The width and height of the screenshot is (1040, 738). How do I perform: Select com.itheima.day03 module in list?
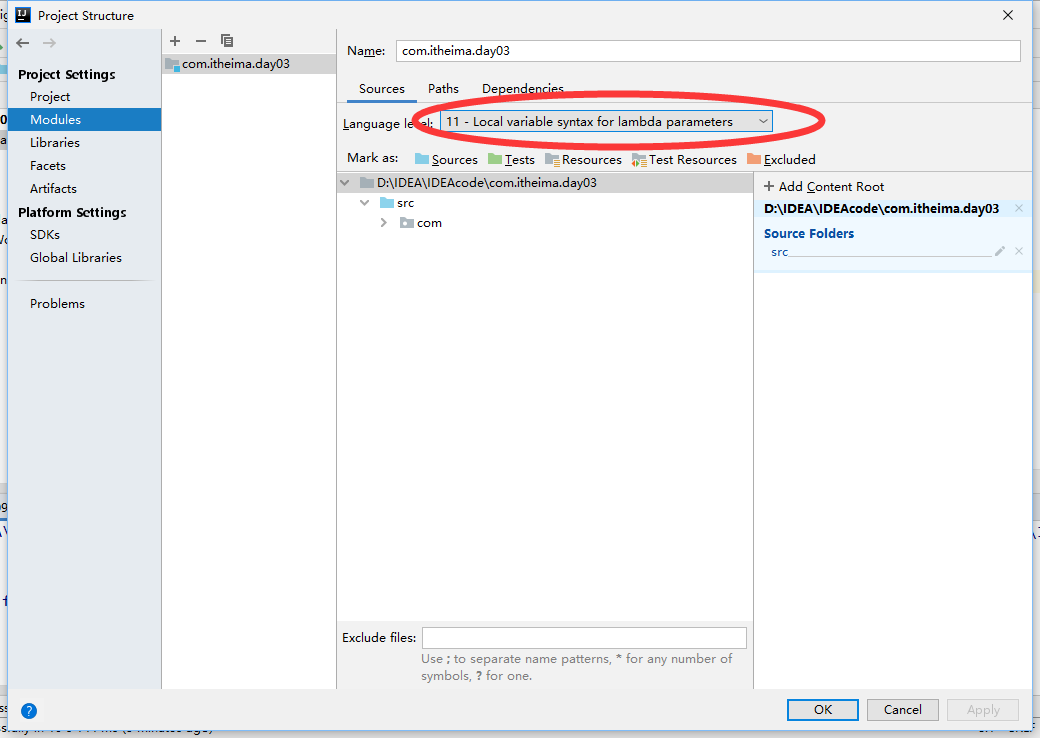pyautogui.click(x=249, y=64)
